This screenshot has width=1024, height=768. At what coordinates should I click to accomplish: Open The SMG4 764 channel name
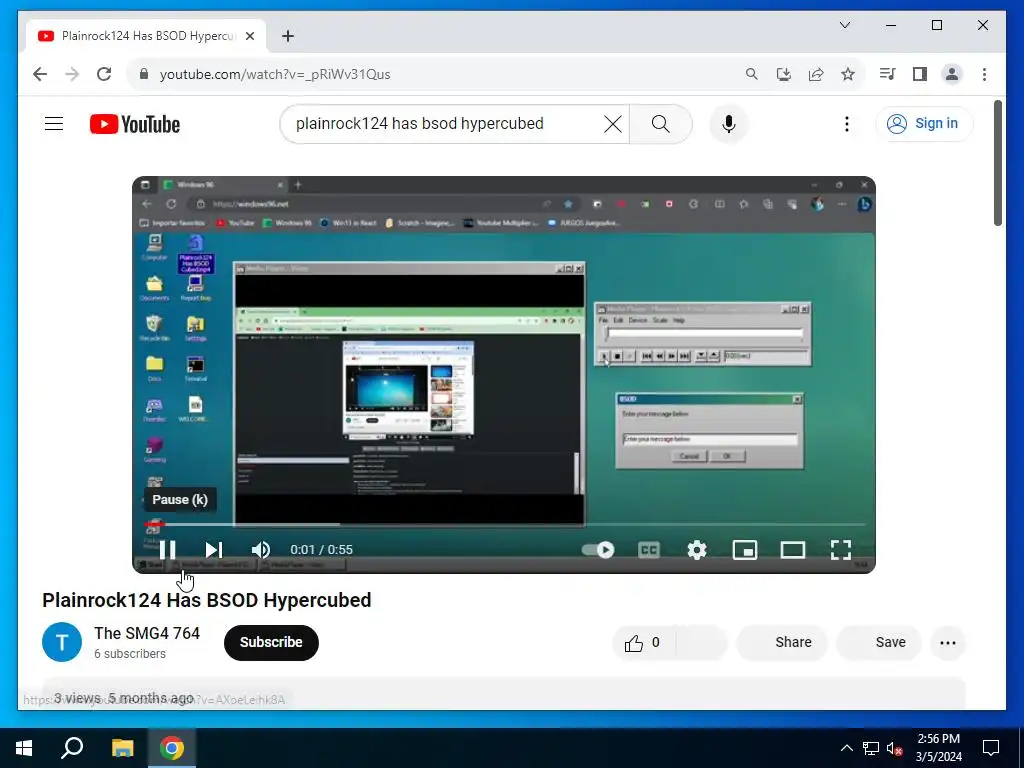click(147, 633)
